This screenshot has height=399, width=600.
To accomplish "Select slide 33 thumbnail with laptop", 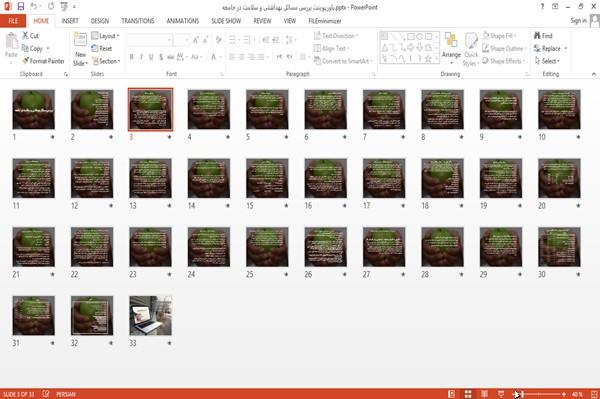I will [150, 315].
